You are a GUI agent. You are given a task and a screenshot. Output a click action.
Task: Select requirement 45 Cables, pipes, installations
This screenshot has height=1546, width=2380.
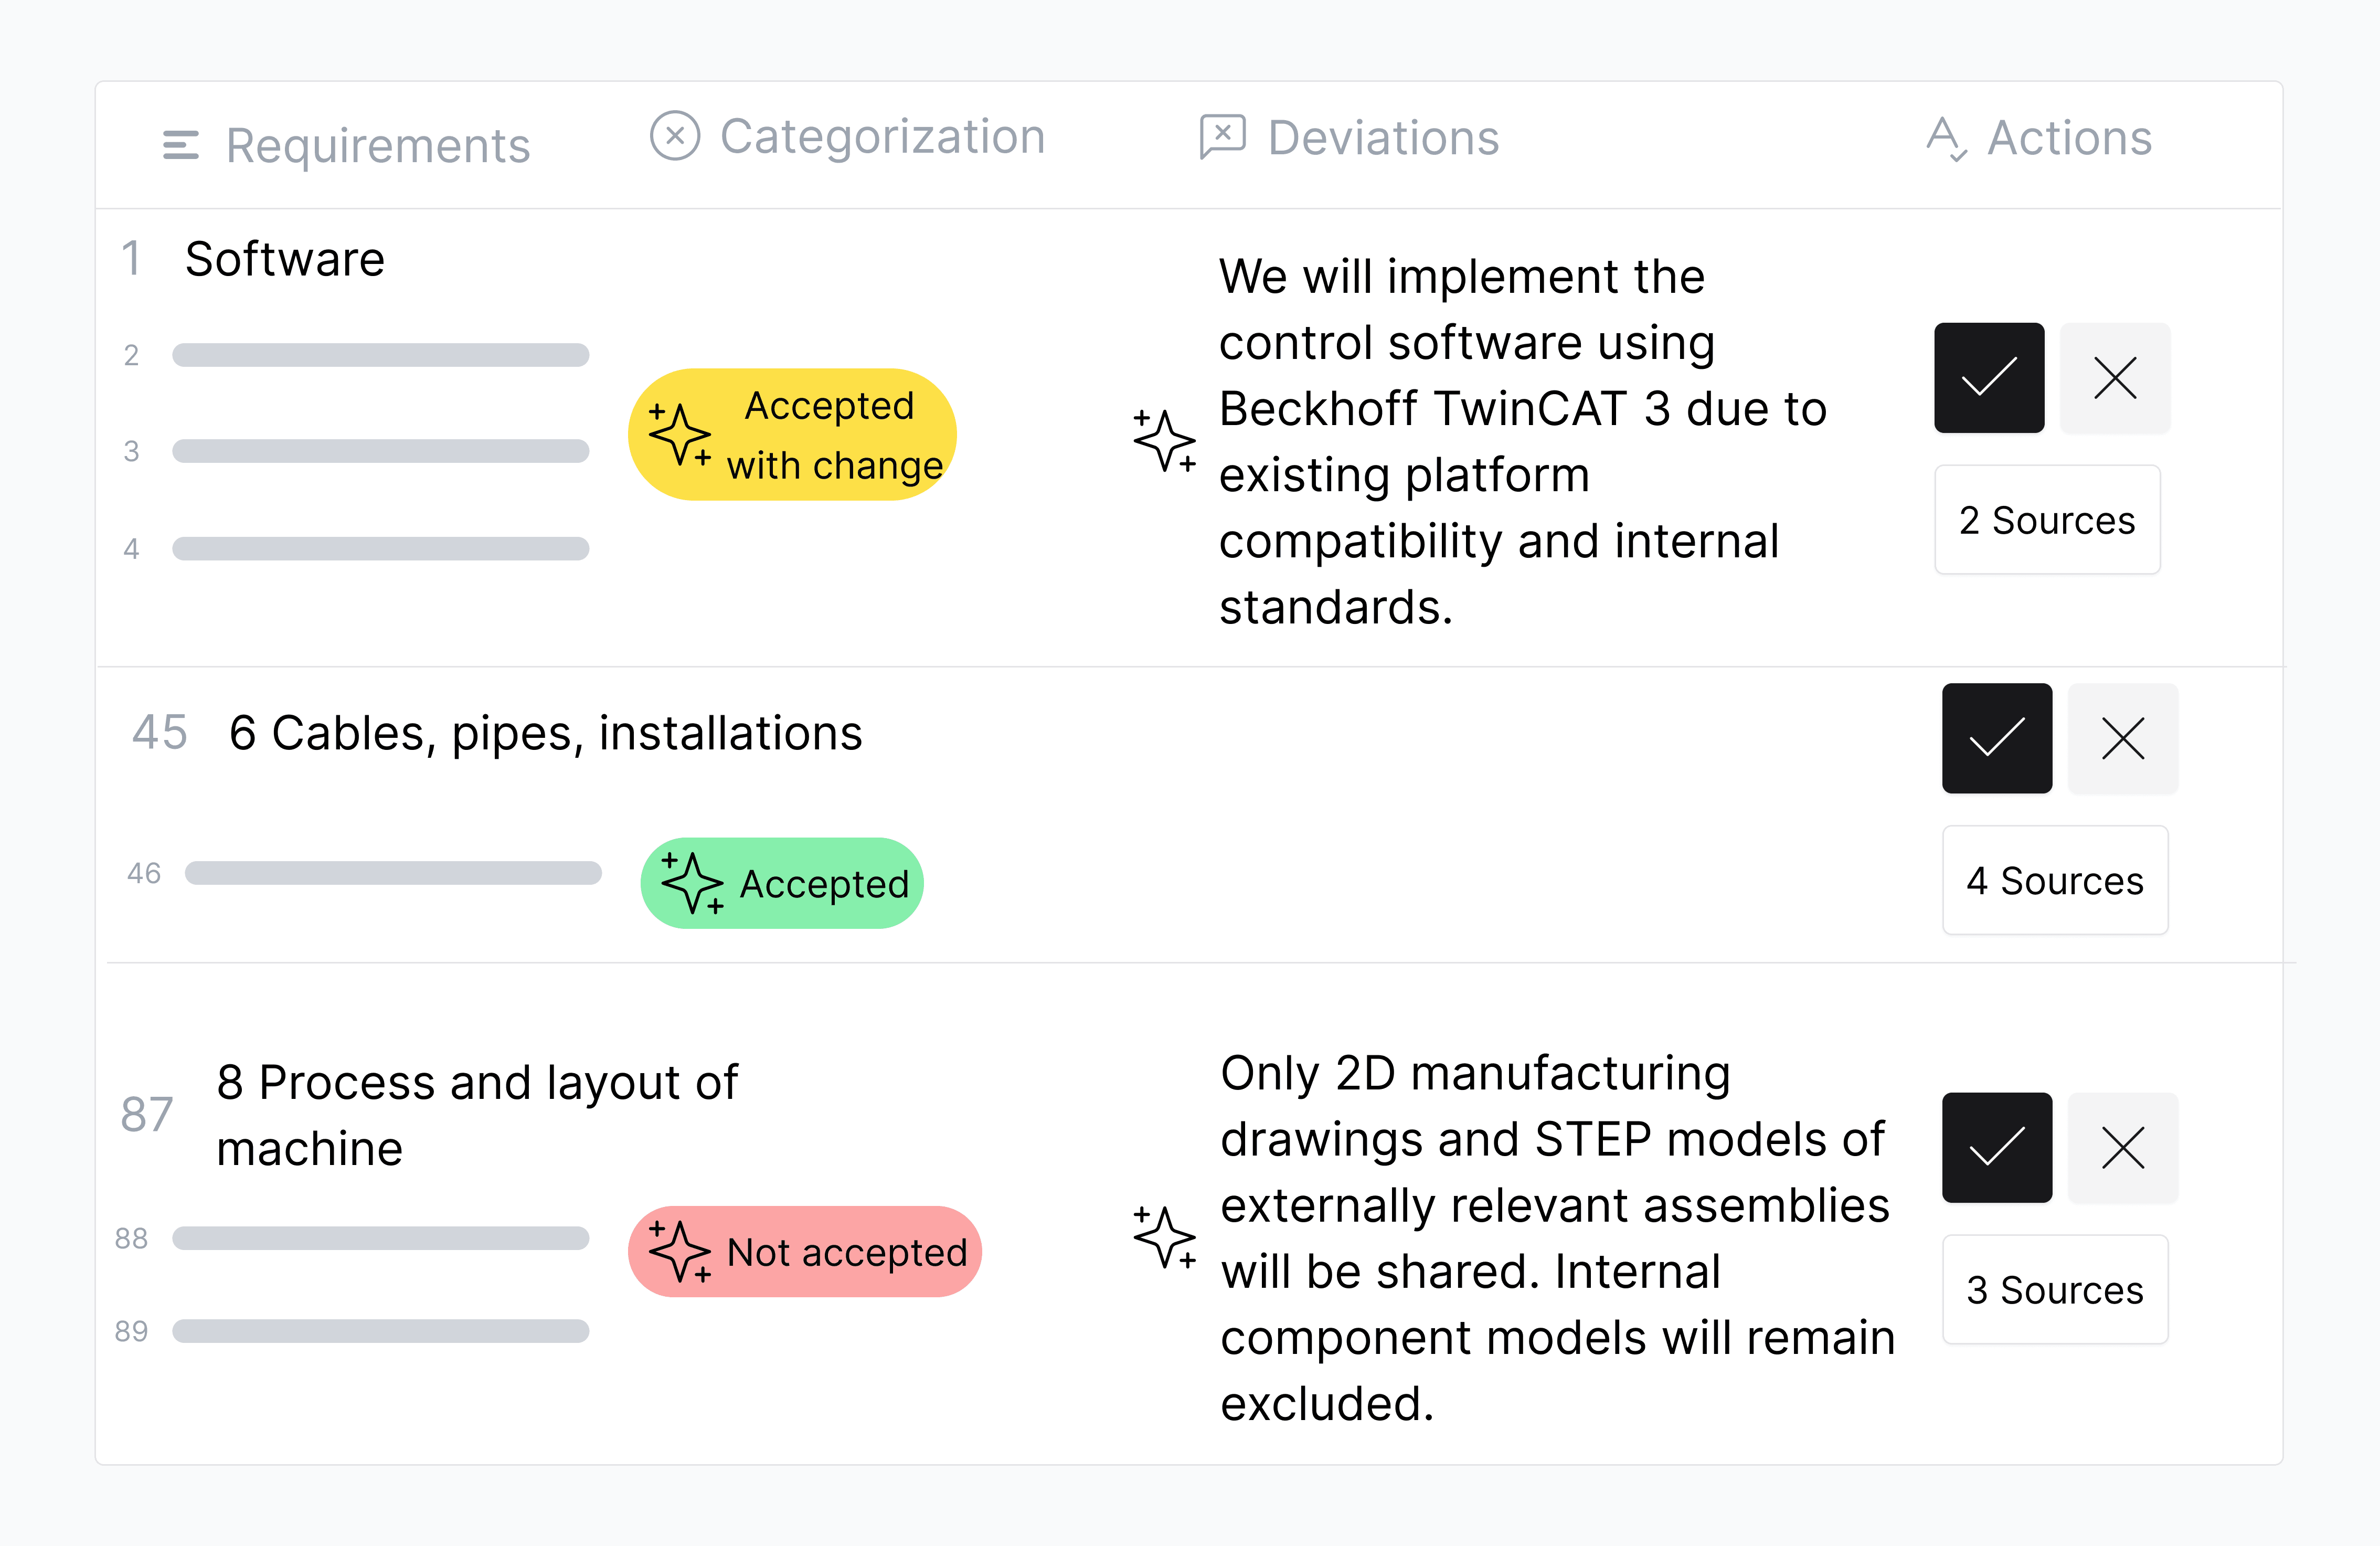(x=545, y=733)
